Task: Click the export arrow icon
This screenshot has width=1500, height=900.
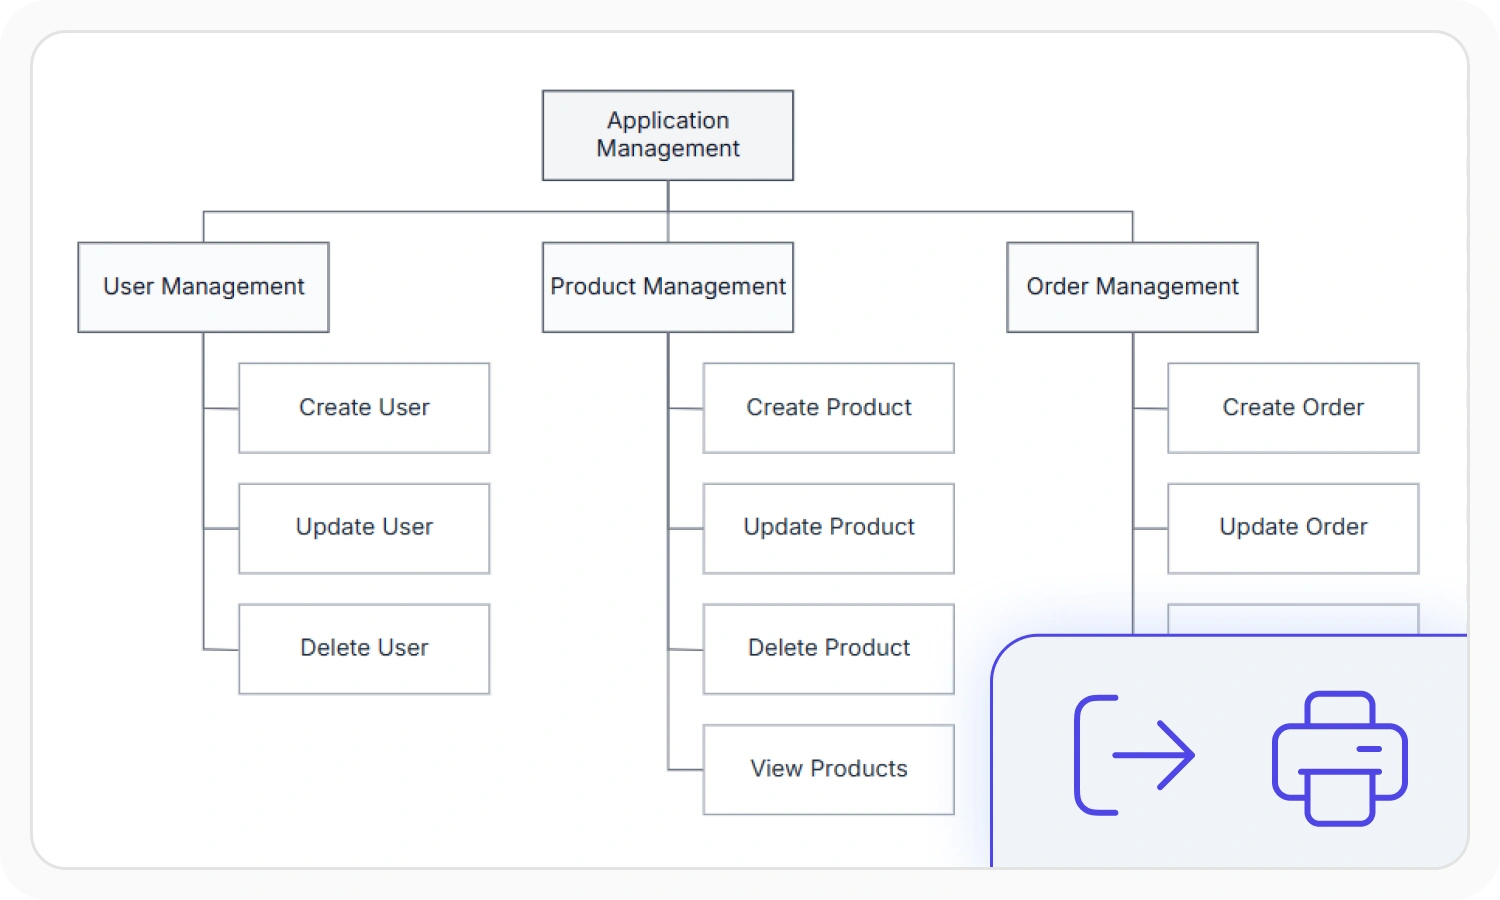Action: pyautogui.click(x=1134, y=755)
